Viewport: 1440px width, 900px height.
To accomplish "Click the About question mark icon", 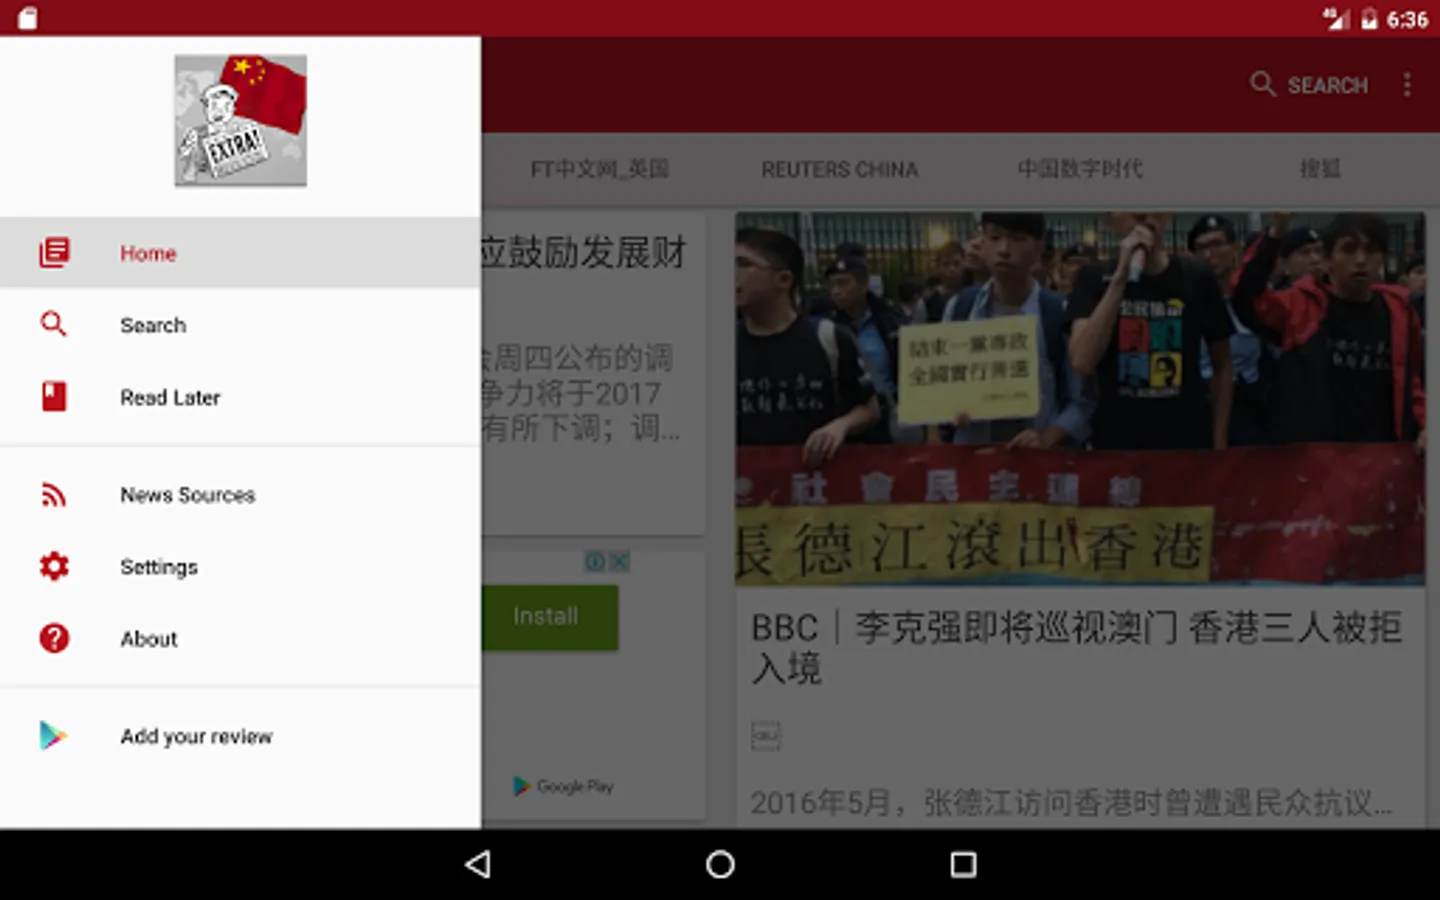I will tap(54, 638).
